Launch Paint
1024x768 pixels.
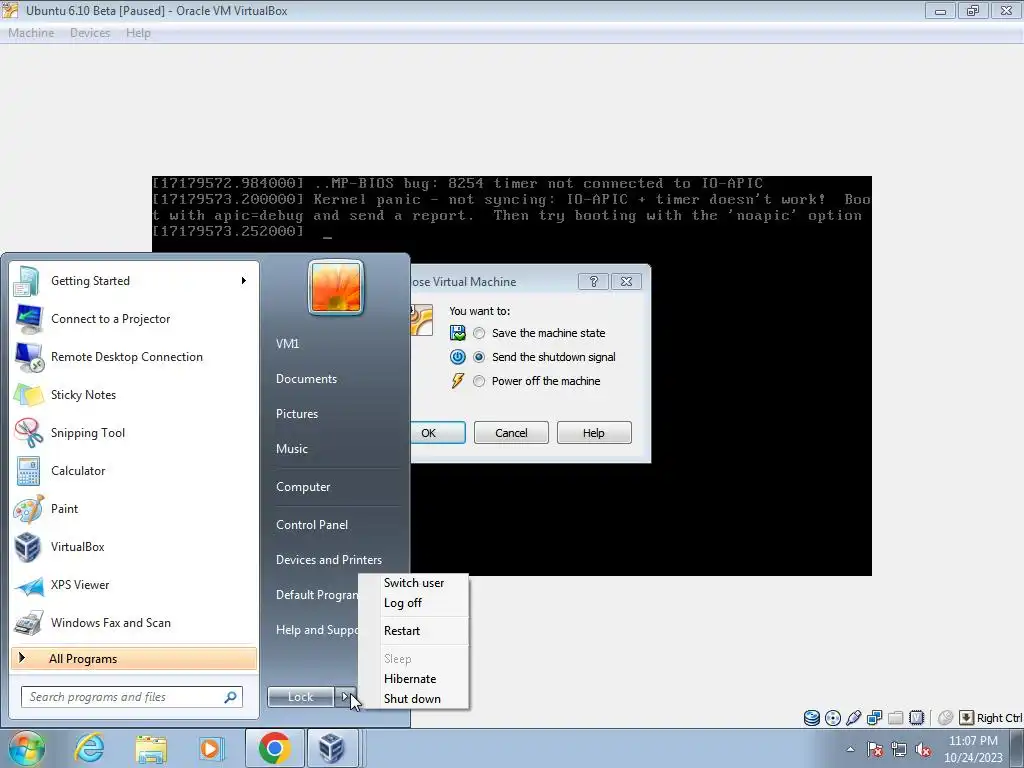134,509
